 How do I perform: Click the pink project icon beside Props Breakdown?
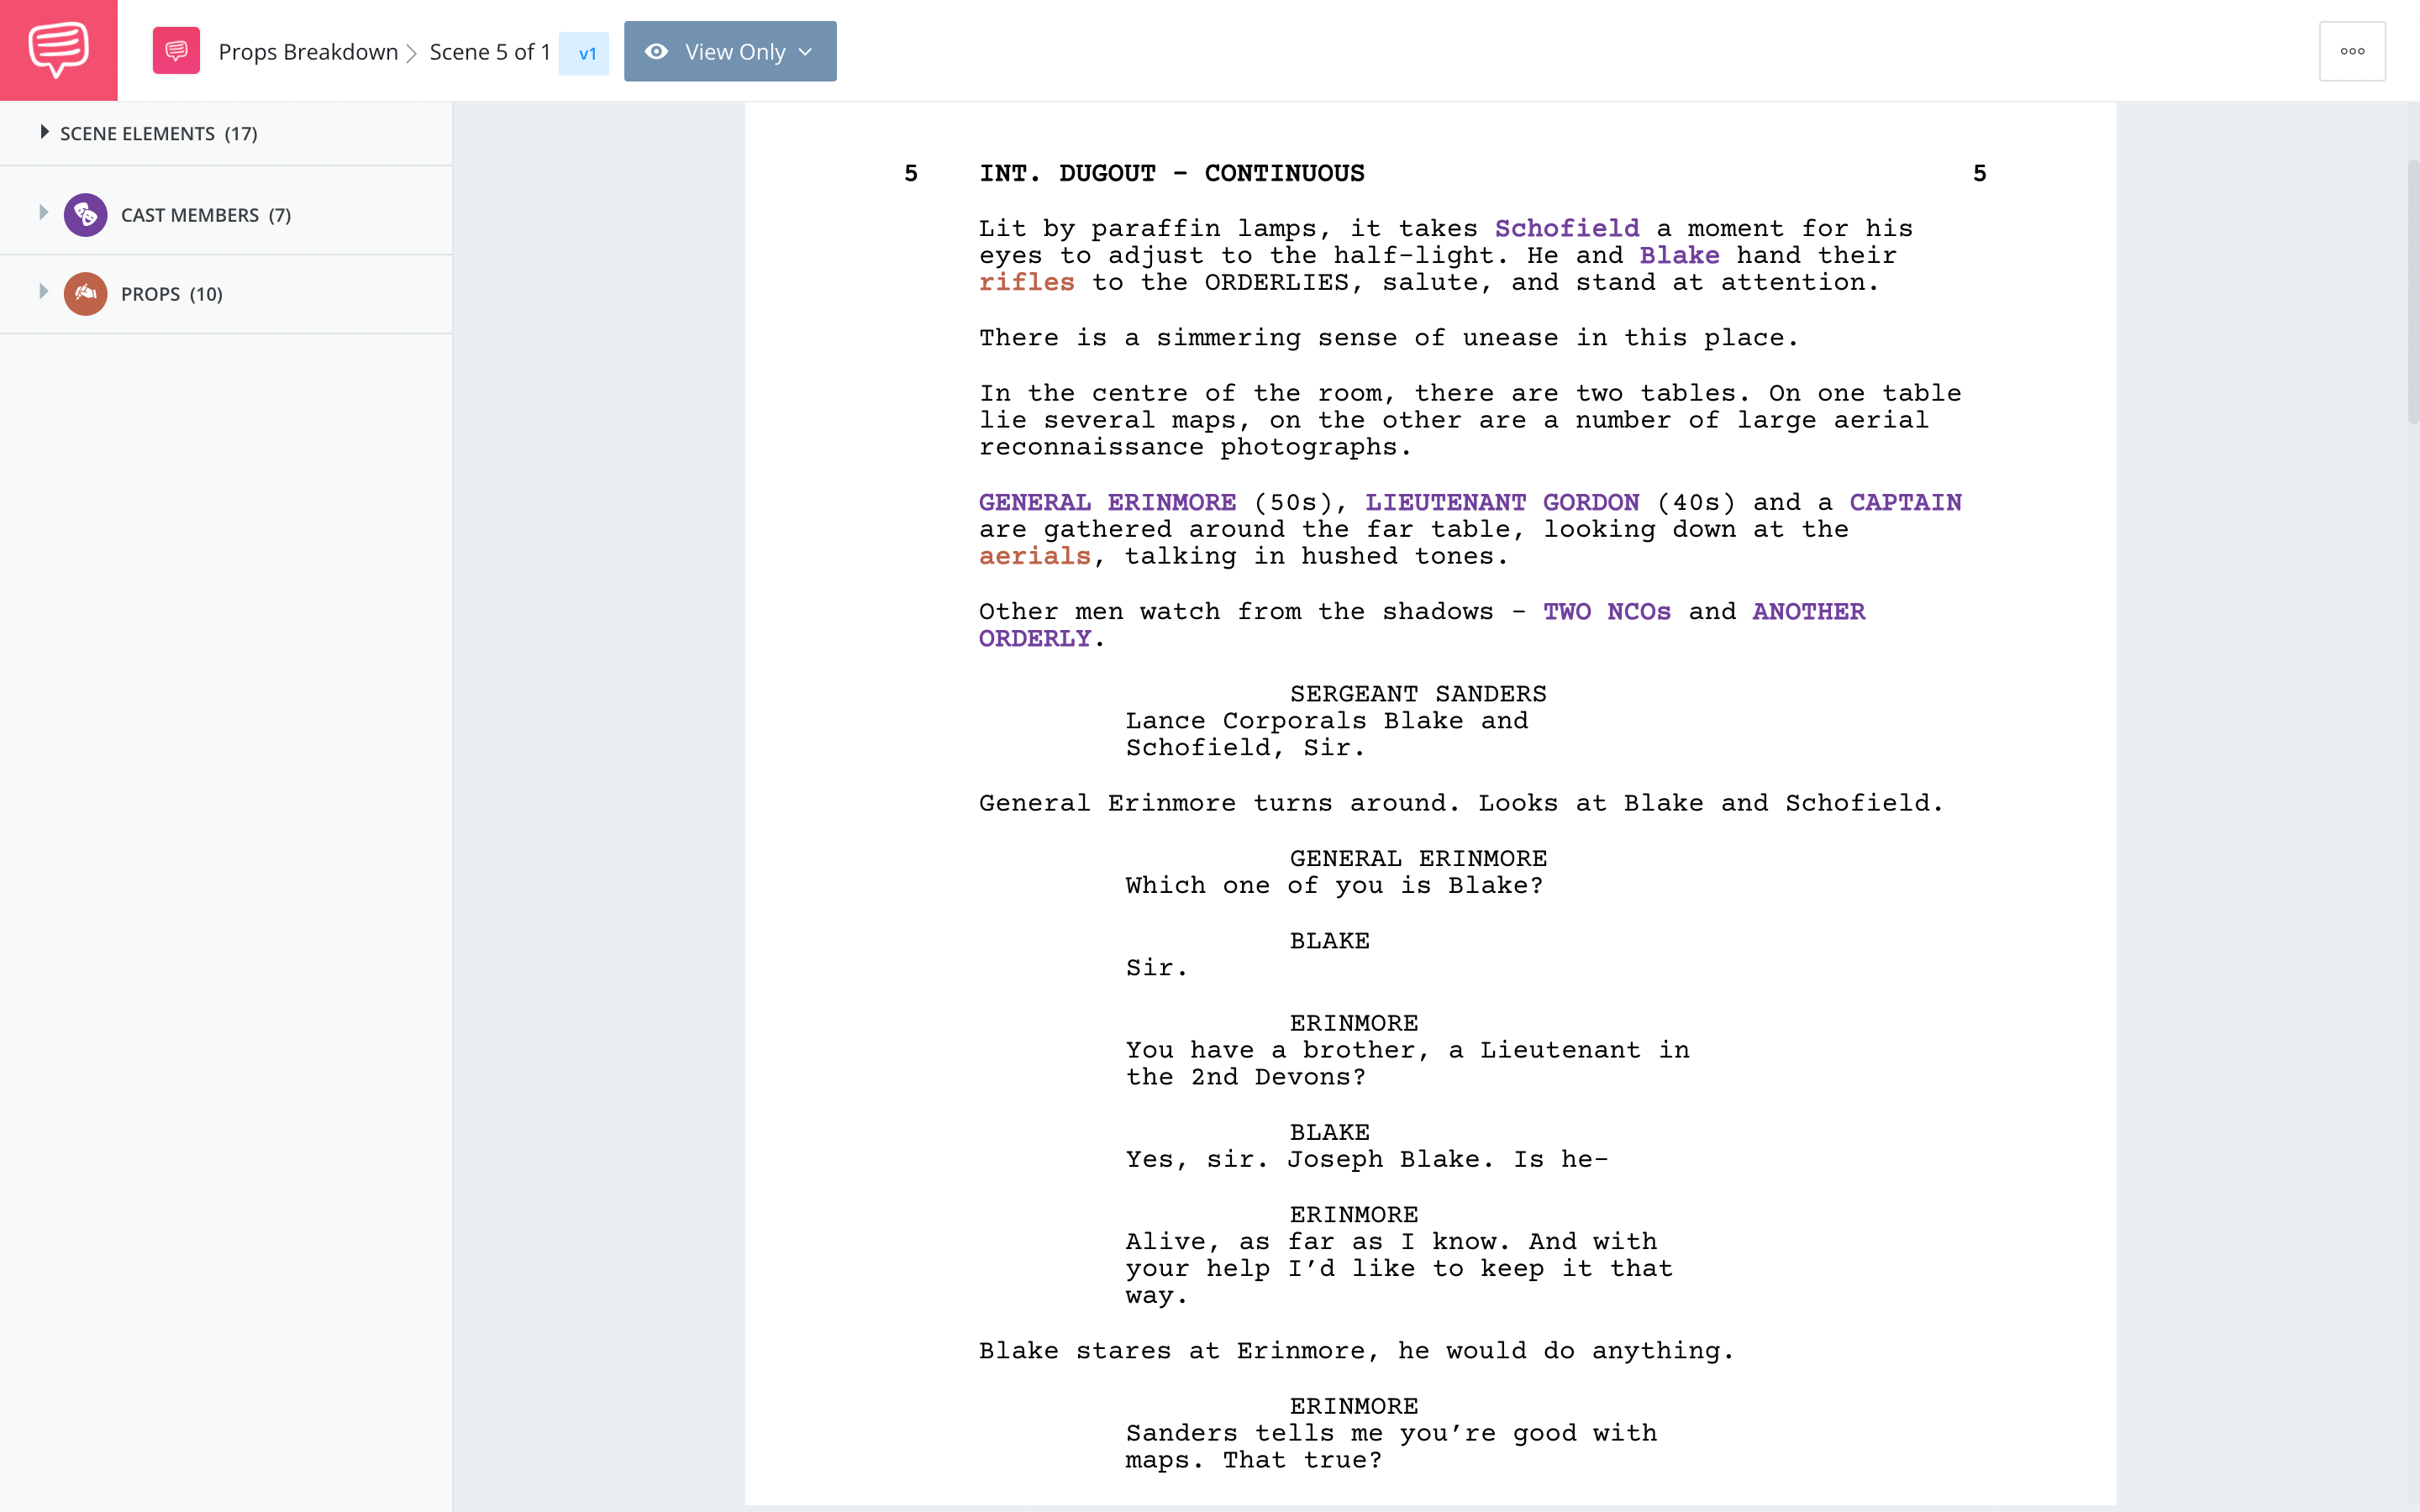pyautogui.click(x=176, y=51)
